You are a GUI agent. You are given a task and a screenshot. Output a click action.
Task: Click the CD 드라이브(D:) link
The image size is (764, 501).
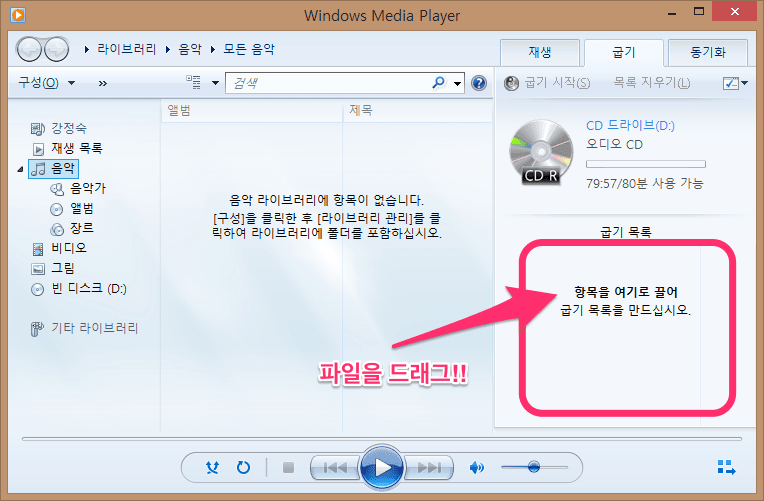point(630,125)
